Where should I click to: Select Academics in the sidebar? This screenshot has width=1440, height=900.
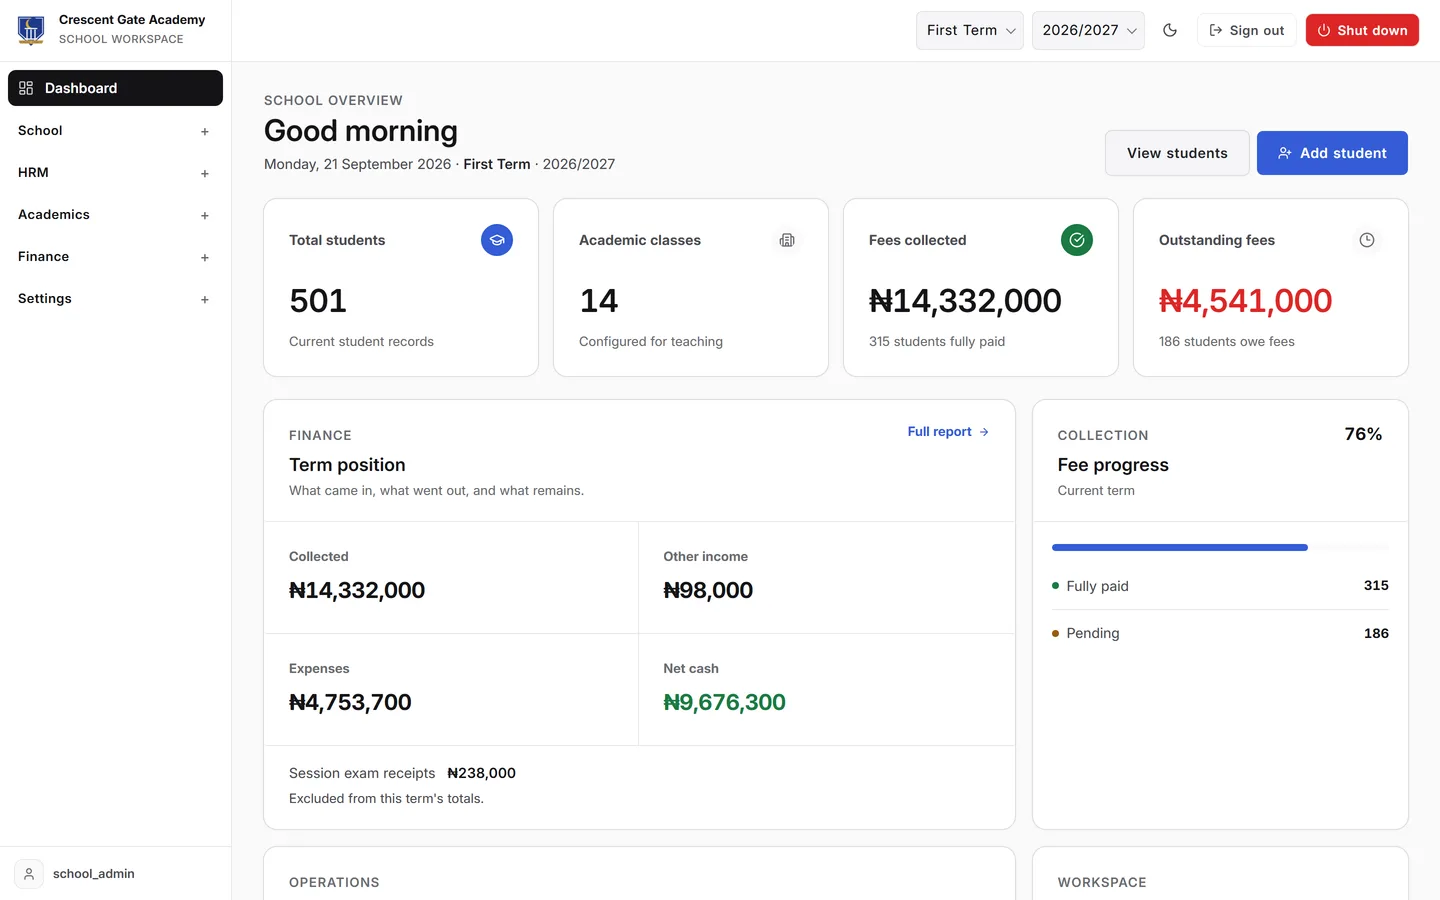point(115,214)
